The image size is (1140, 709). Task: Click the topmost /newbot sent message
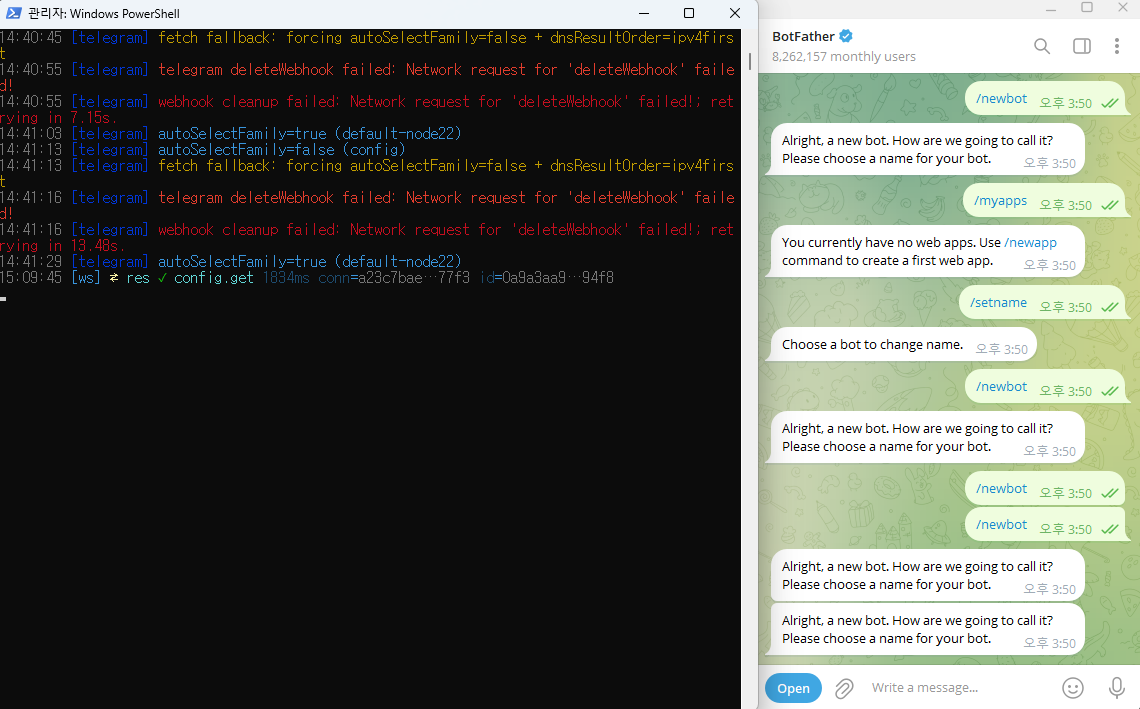coord(1045,100)
